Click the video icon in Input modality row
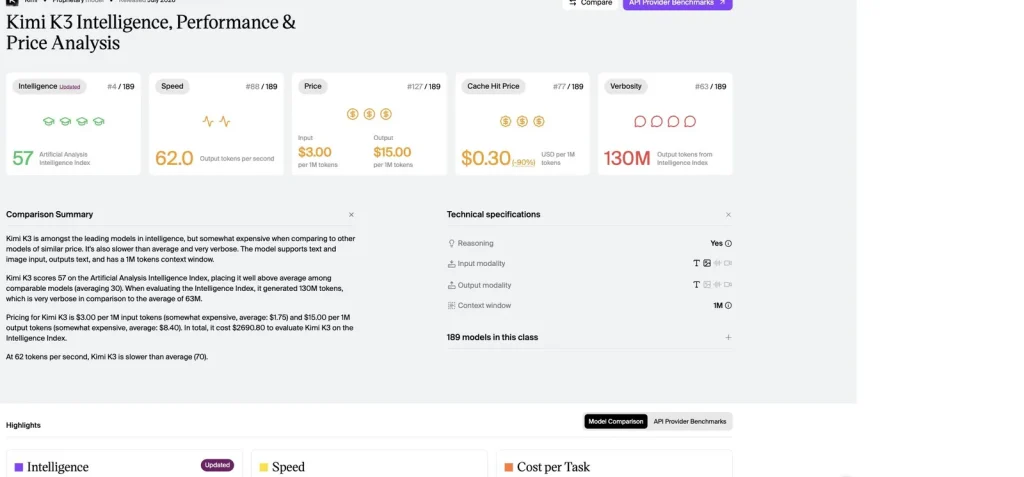Viewport: 1024px width, 477px height. point(728,263)
